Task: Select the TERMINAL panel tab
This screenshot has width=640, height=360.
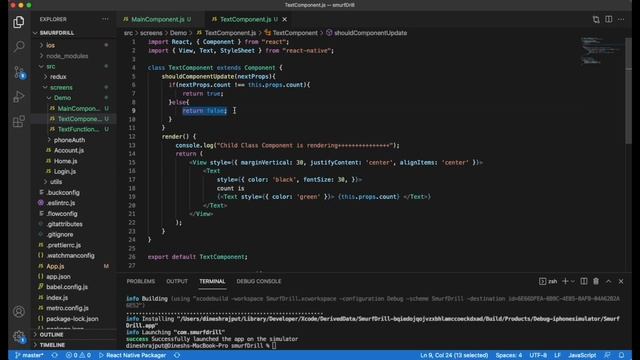Action: [212, 281]
